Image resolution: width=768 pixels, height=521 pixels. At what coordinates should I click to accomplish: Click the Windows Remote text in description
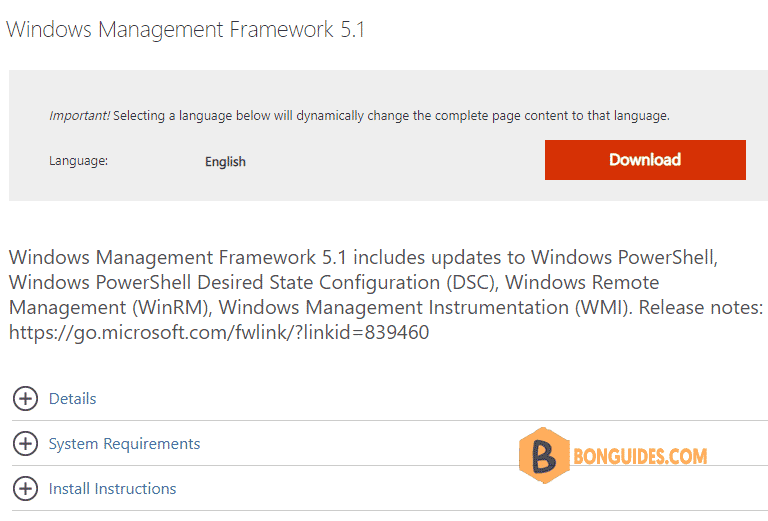582,283
